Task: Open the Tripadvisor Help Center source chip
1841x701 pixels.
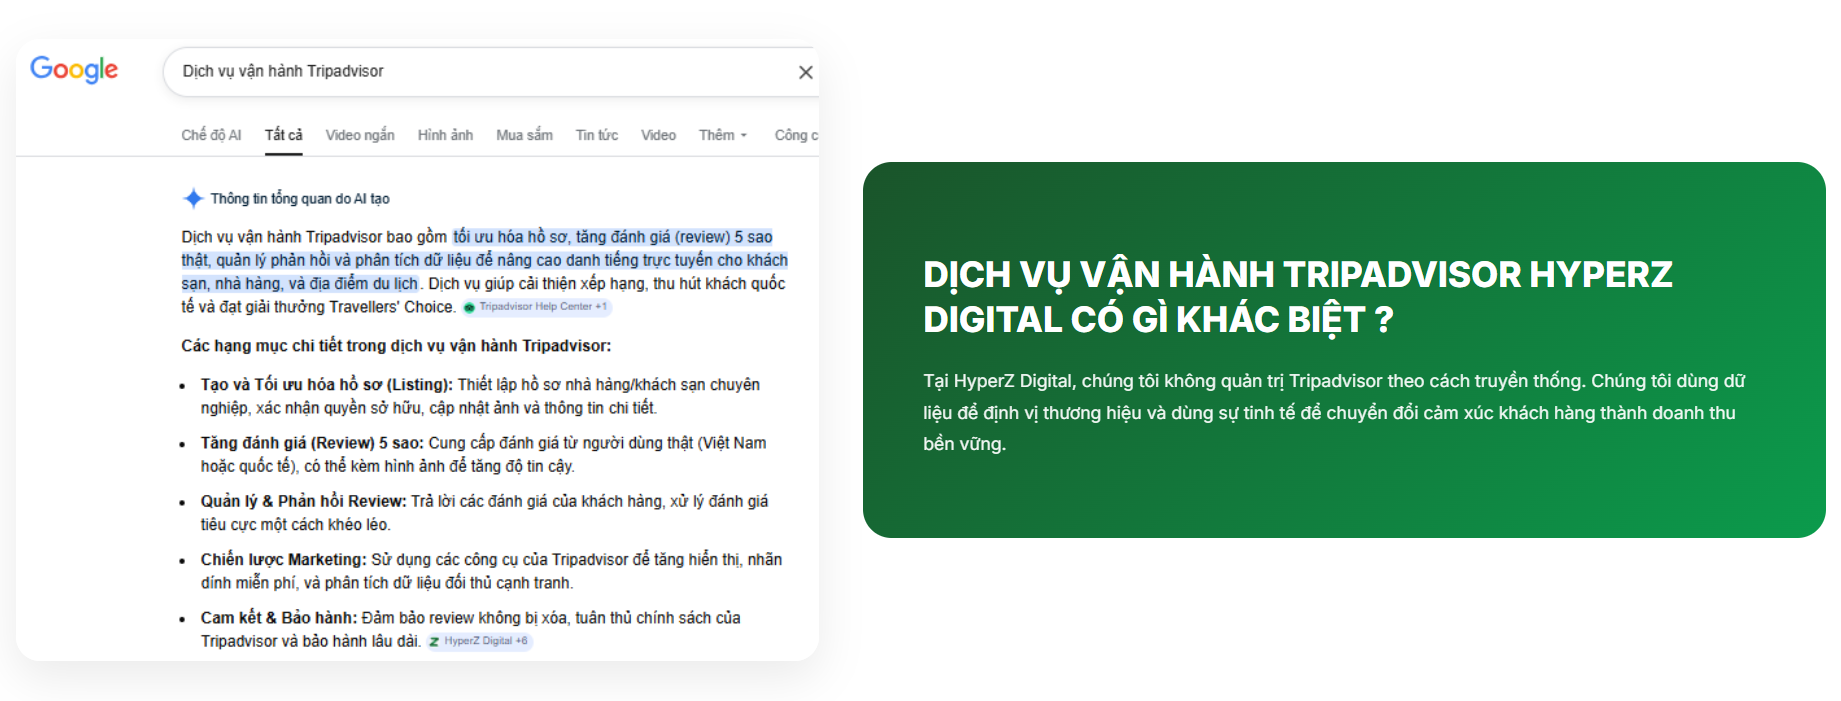Action: tap(537, 307)
